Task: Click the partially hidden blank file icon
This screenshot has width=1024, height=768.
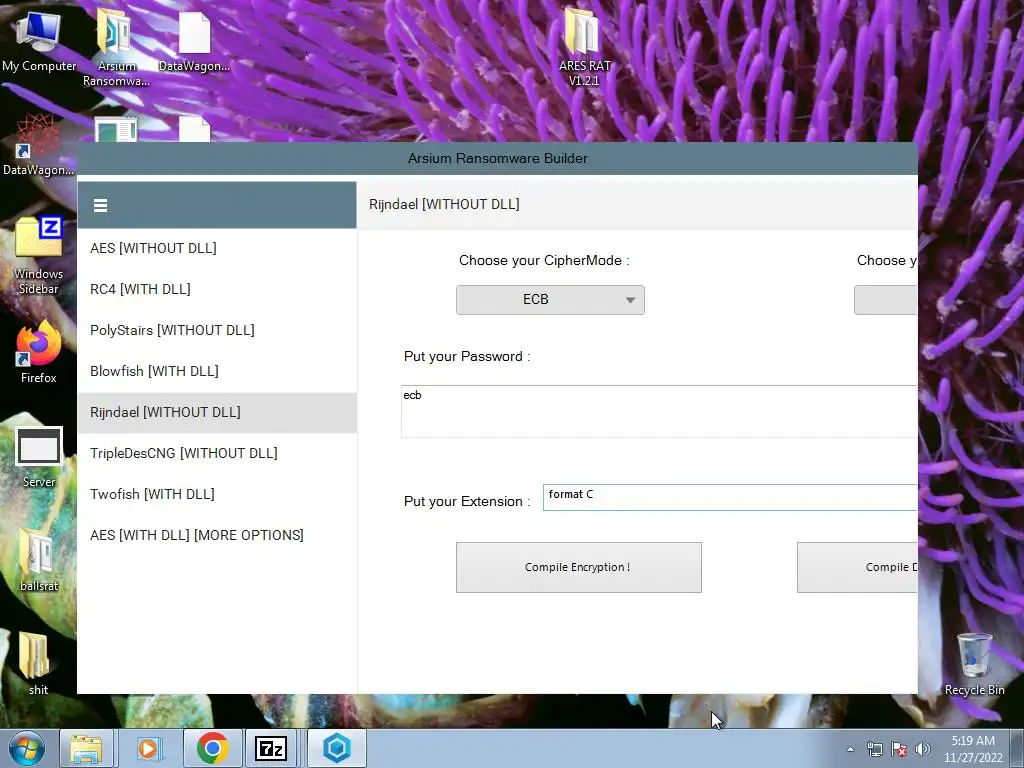Action: pyautogui.click(x=195, y=129)
